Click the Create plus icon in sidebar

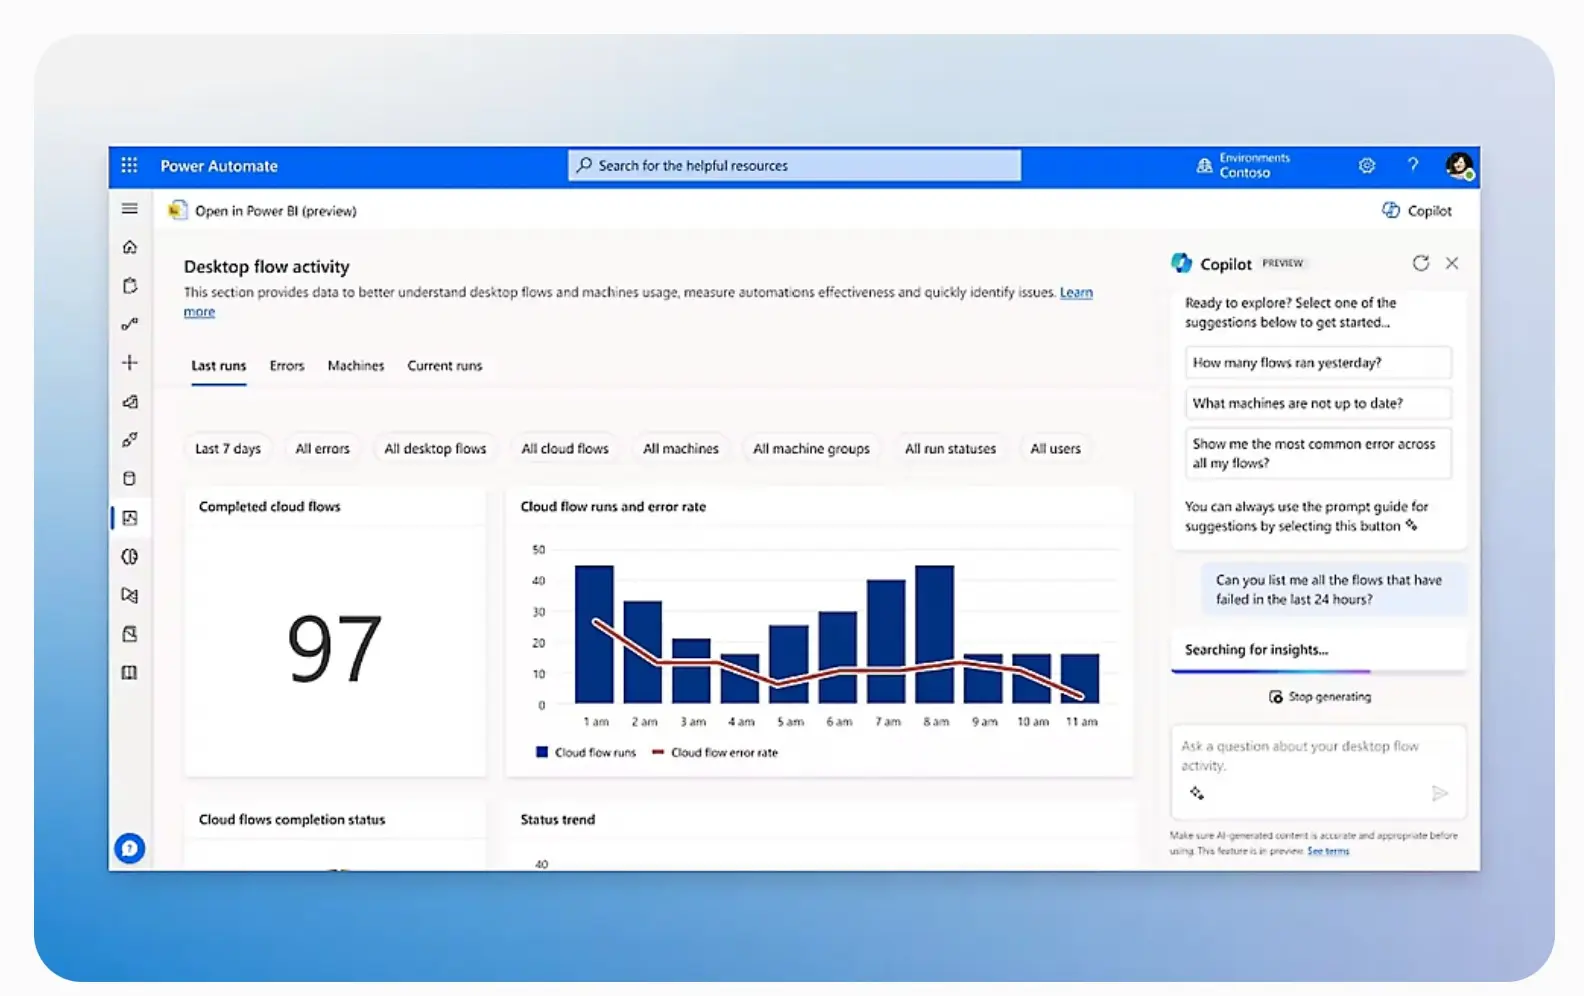pyautogui.click(x=130, y=363)
